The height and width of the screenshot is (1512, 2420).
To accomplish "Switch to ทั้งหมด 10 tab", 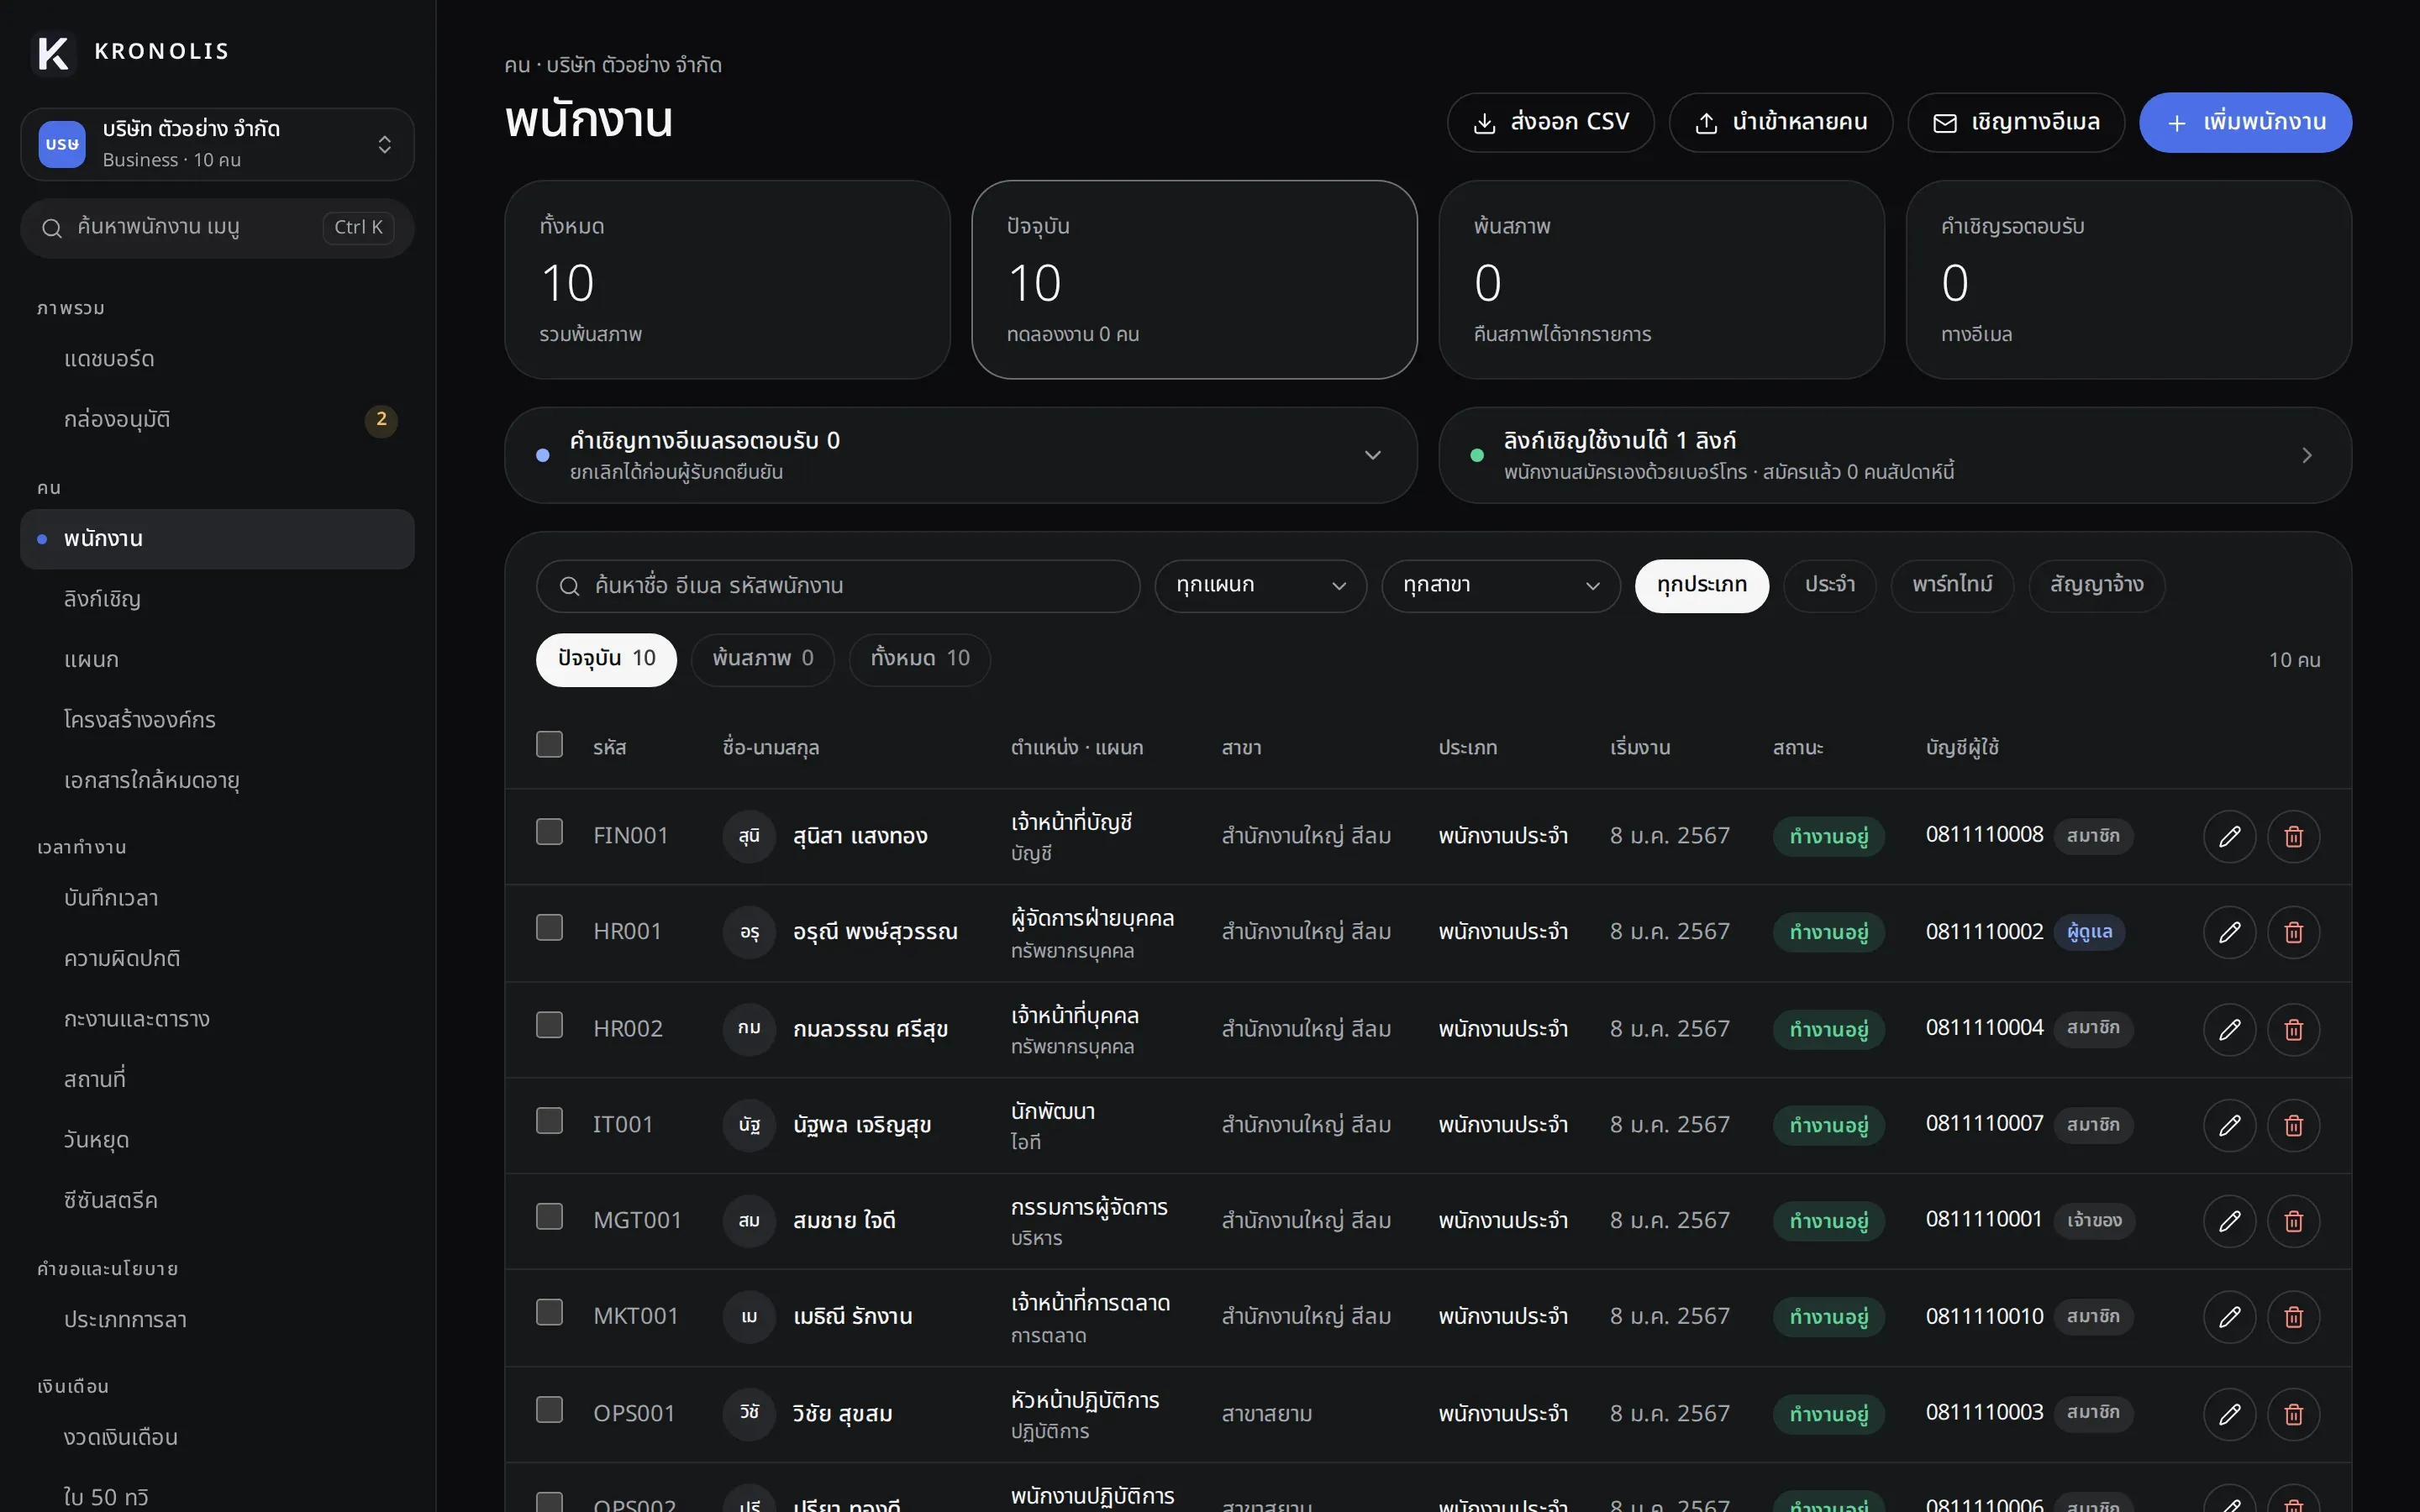I will pyautogui.click(x=919, y=659).
